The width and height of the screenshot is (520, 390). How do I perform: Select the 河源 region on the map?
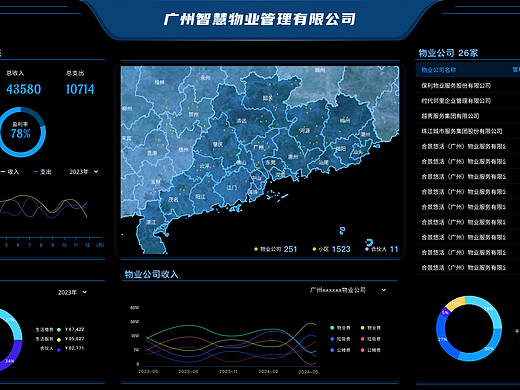pyautogui.click(x=304, y=130)
